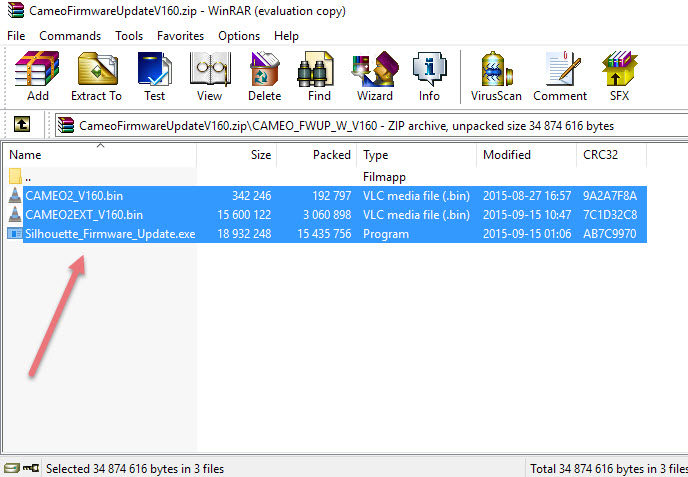This screenshot has height=477, width=688.
Task: Click packed value 15 435 756
Action: 324,234
